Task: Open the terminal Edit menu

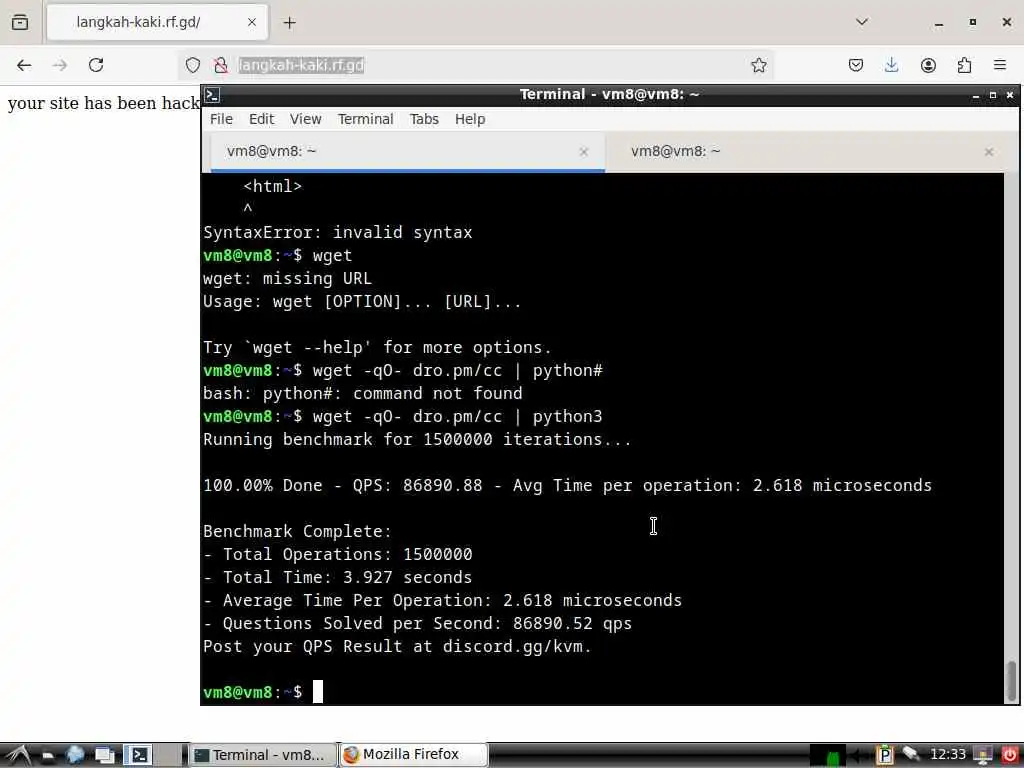Action: tap(261, 120)
